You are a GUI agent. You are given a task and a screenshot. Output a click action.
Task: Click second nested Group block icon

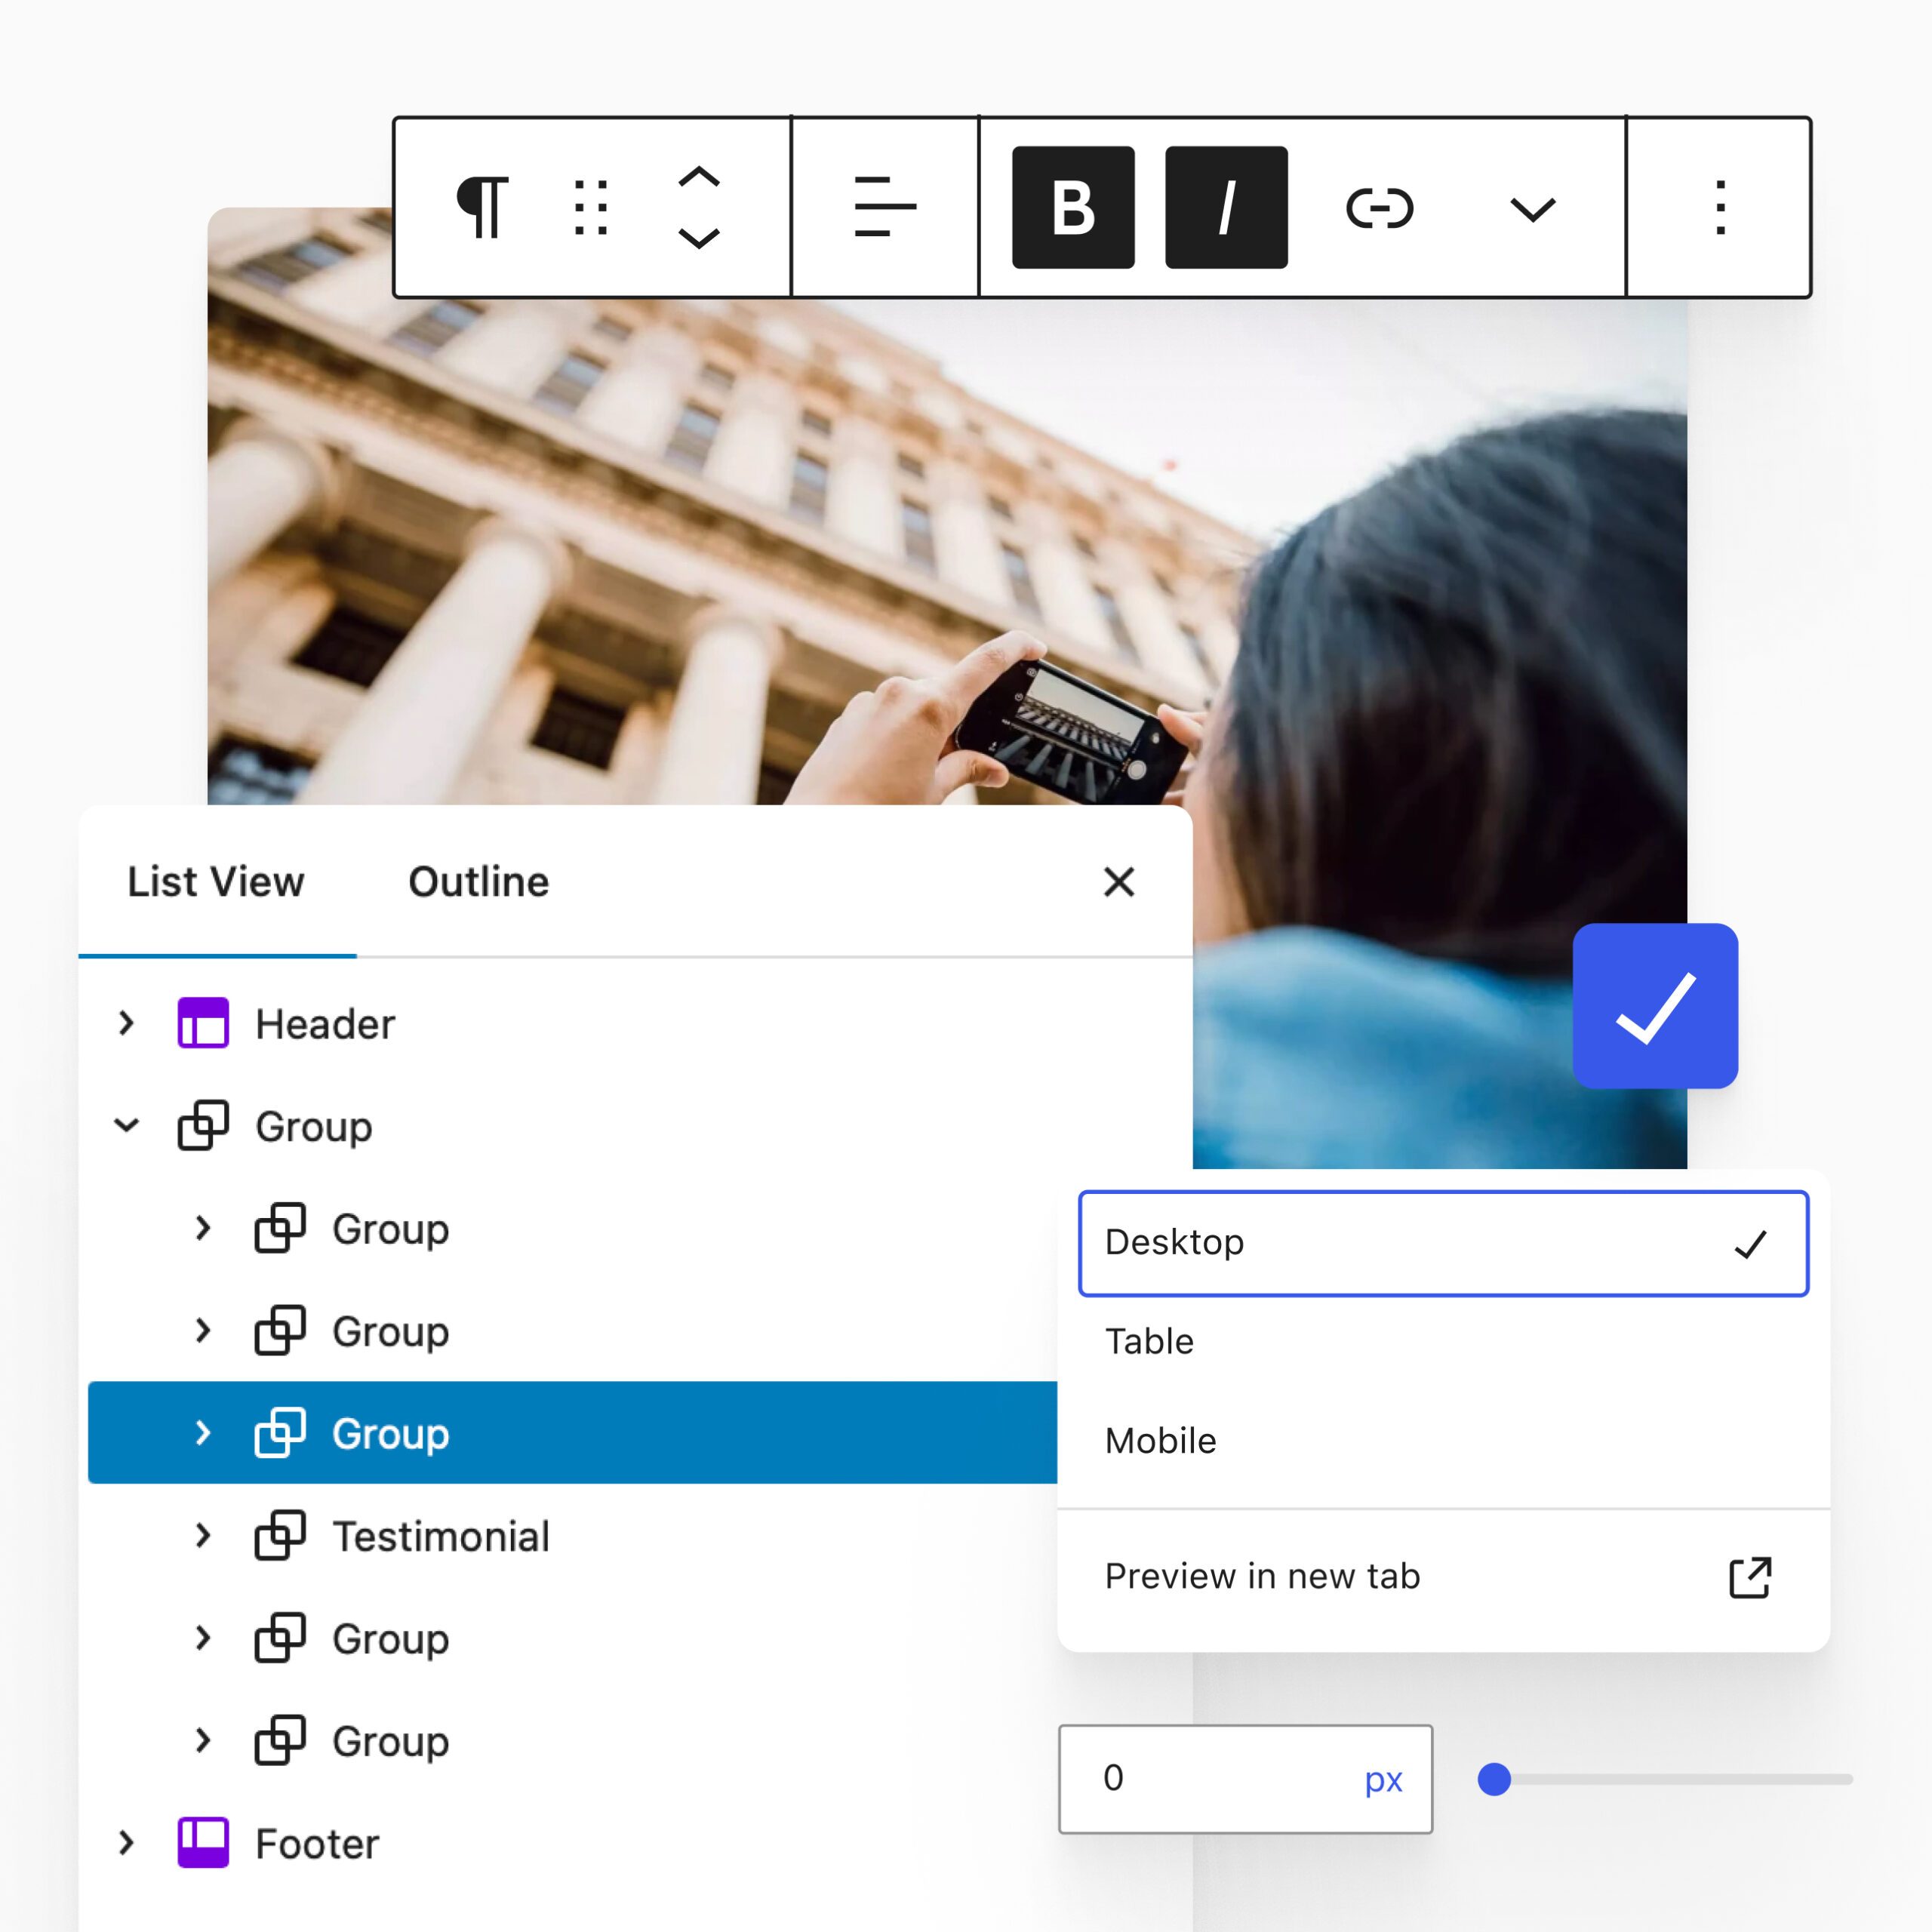click(x=280, y=1330)
